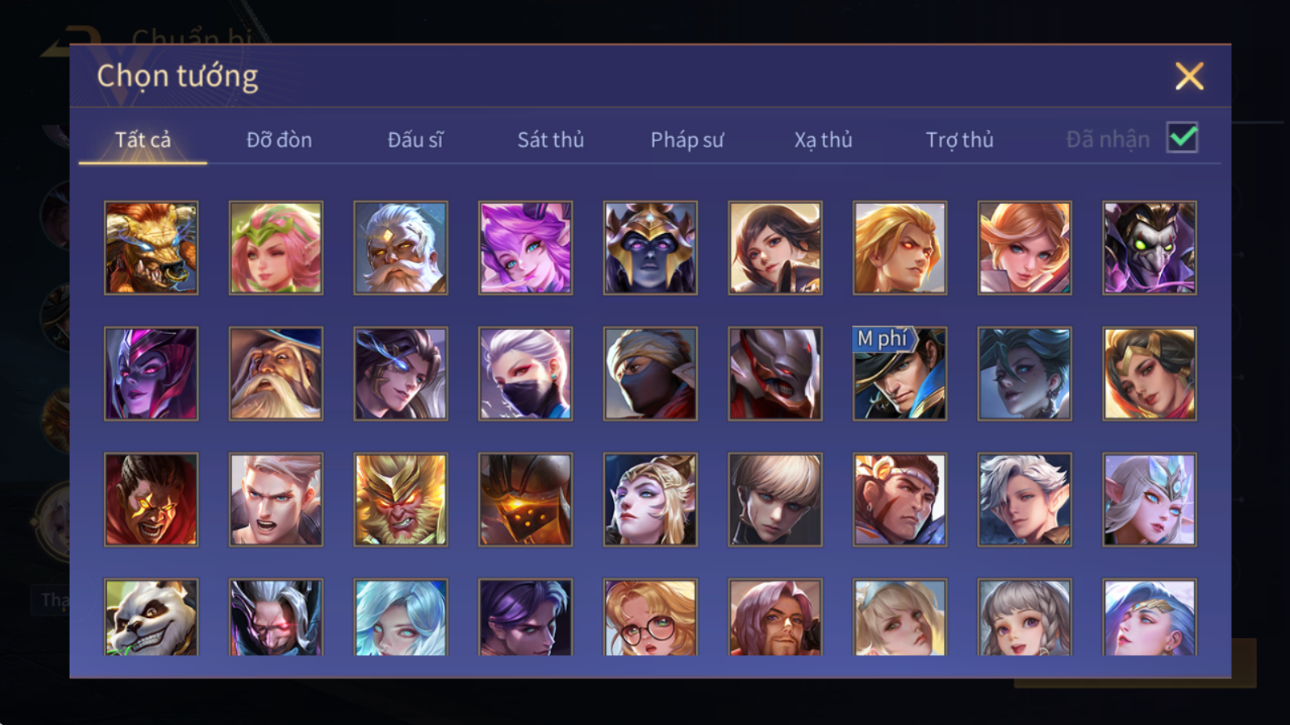Select the white-haired masked girl portrait
The height and width of the screenshot is (725, 1290).
pos(525,374)
